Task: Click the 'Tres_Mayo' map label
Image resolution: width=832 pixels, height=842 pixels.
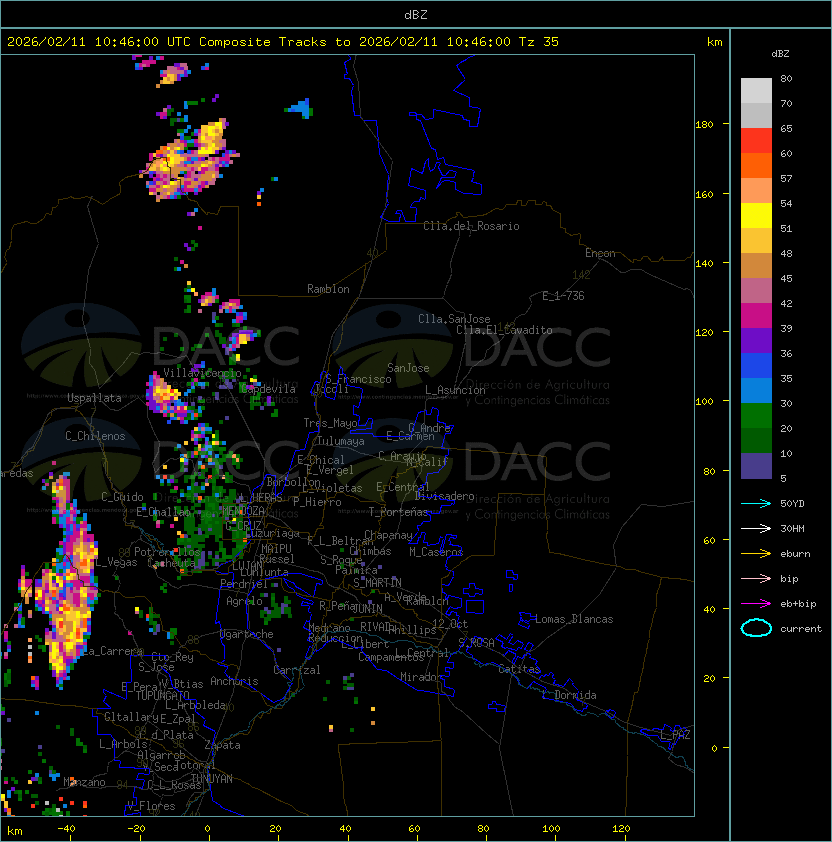Action: [330, 423]
